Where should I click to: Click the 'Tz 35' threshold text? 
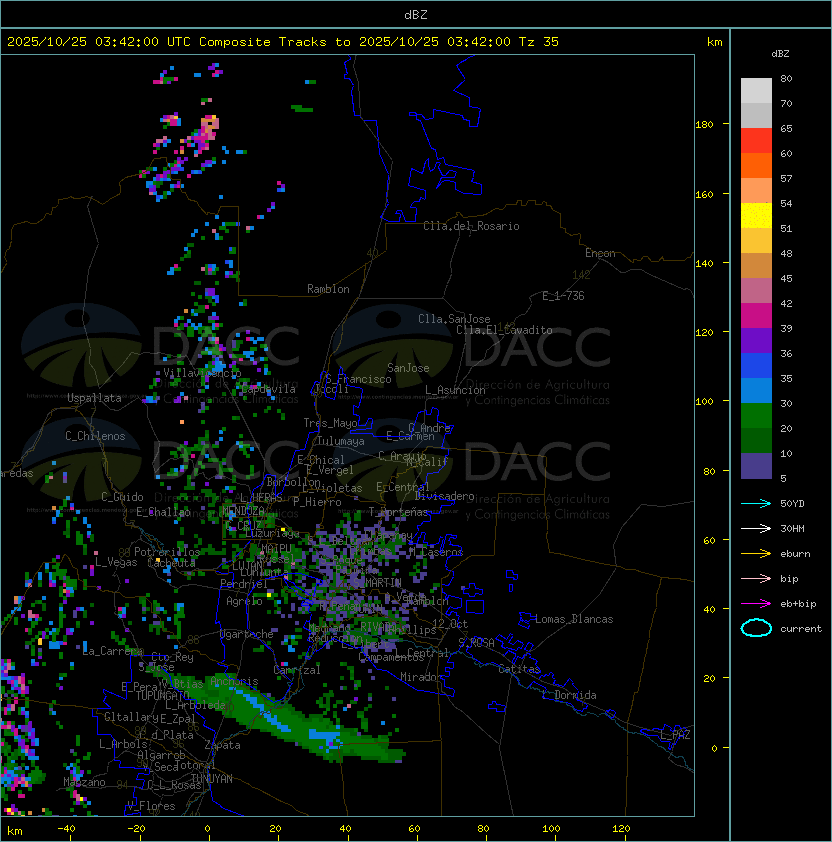(539, 42)
